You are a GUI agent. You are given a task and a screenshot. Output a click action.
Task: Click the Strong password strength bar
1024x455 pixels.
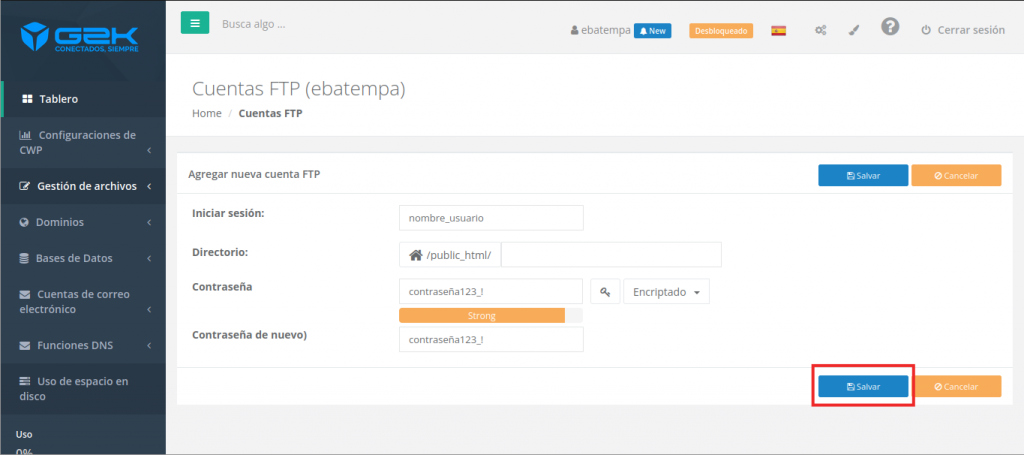tap(482, 316)
